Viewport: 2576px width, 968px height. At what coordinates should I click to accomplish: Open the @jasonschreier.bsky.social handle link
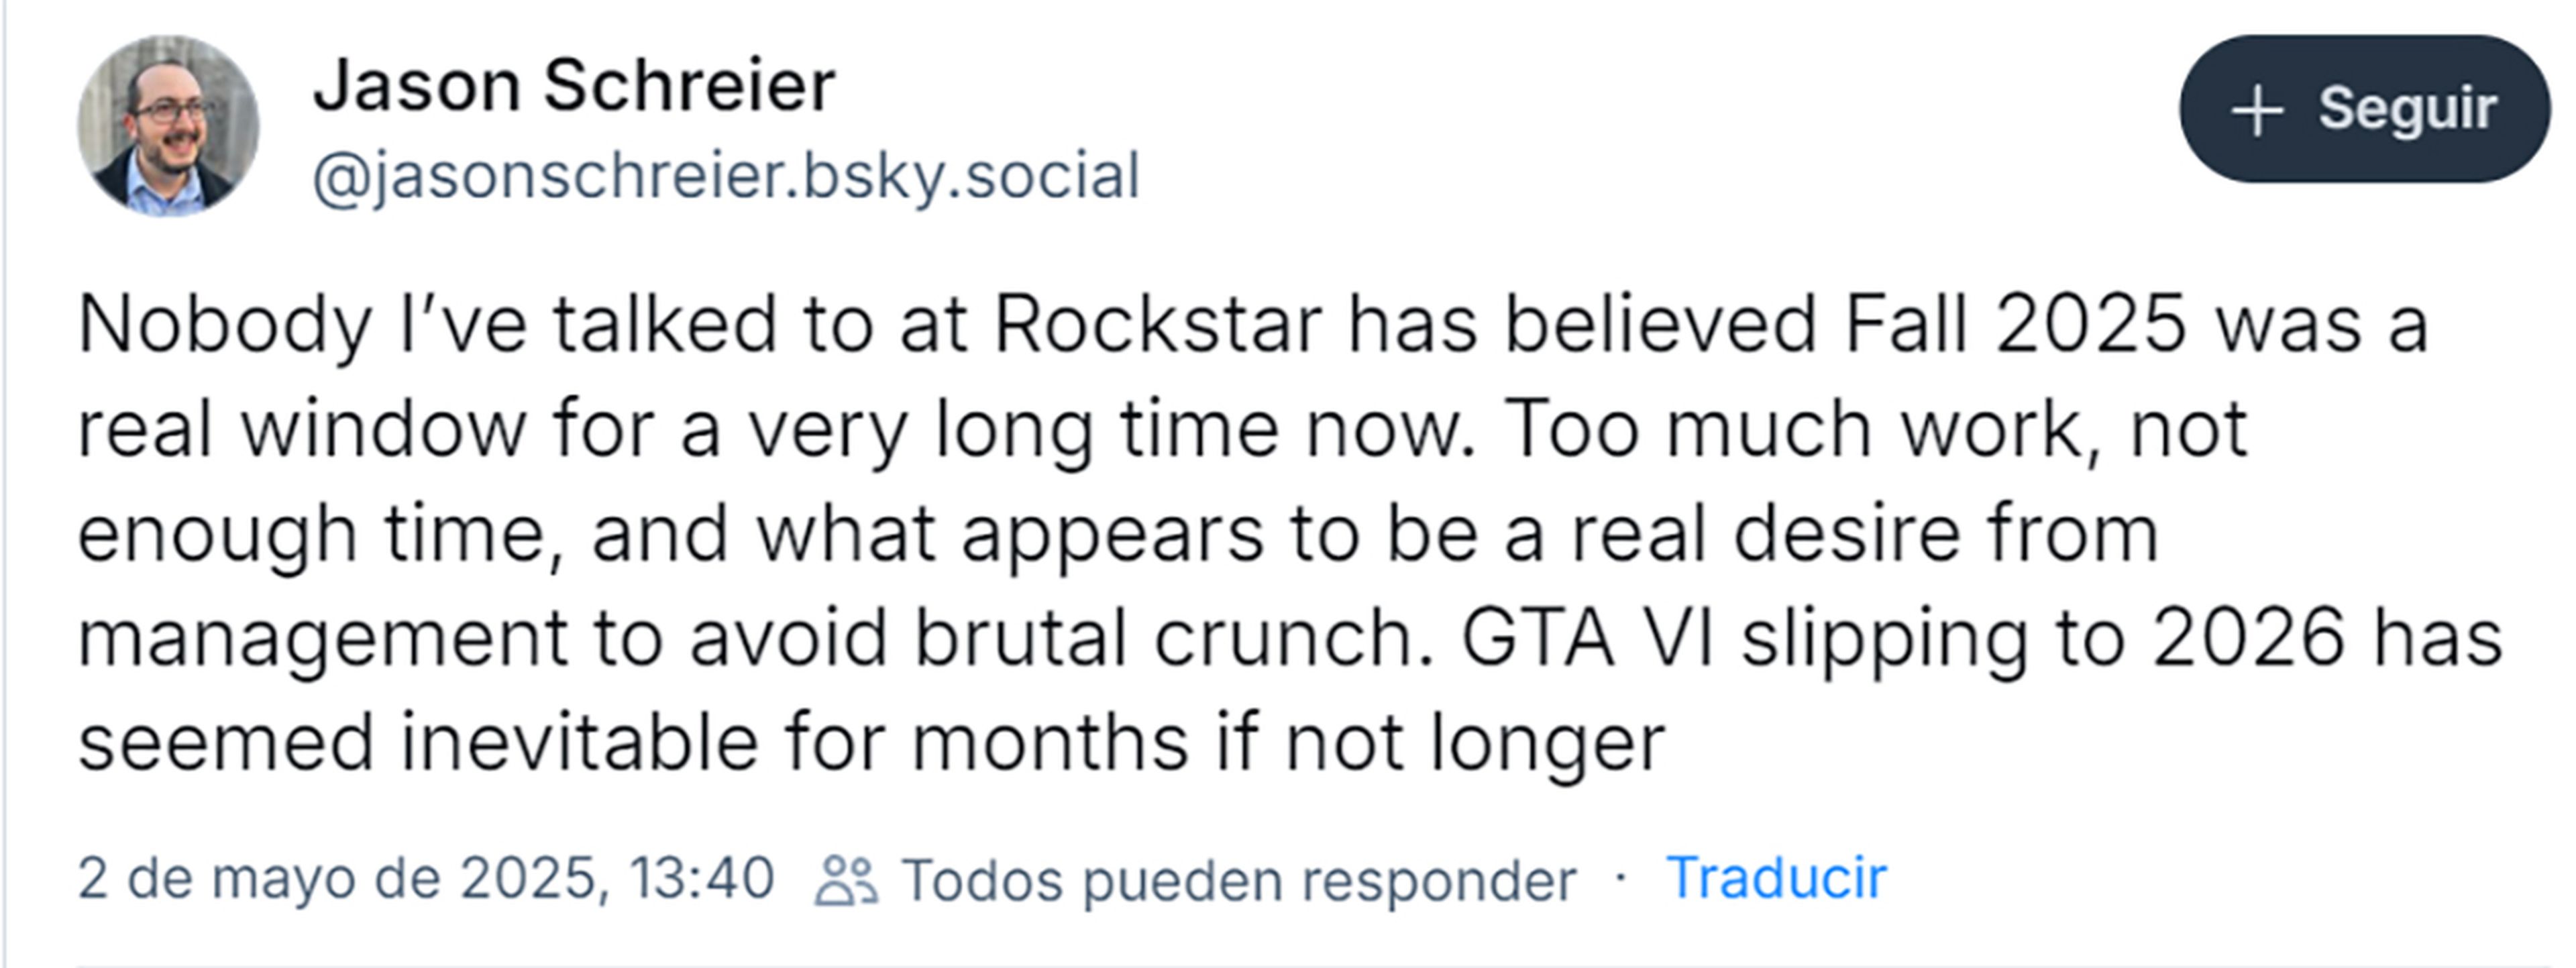tap(726, 177)
